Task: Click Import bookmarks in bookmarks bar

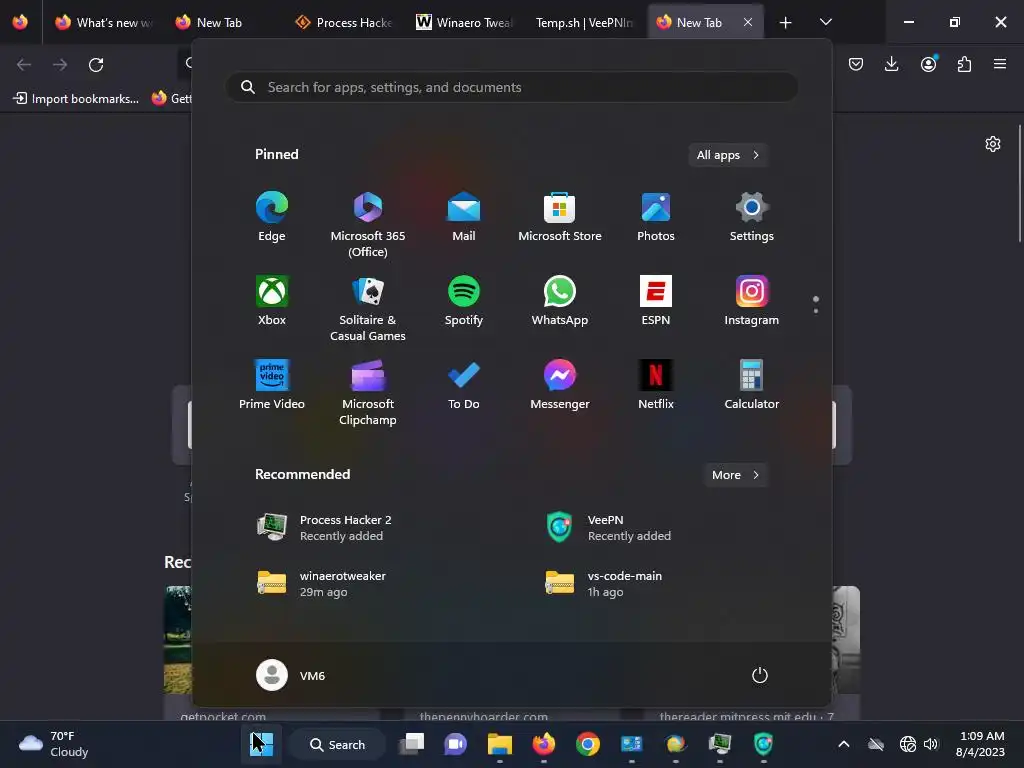Action: tap(76, 99)
